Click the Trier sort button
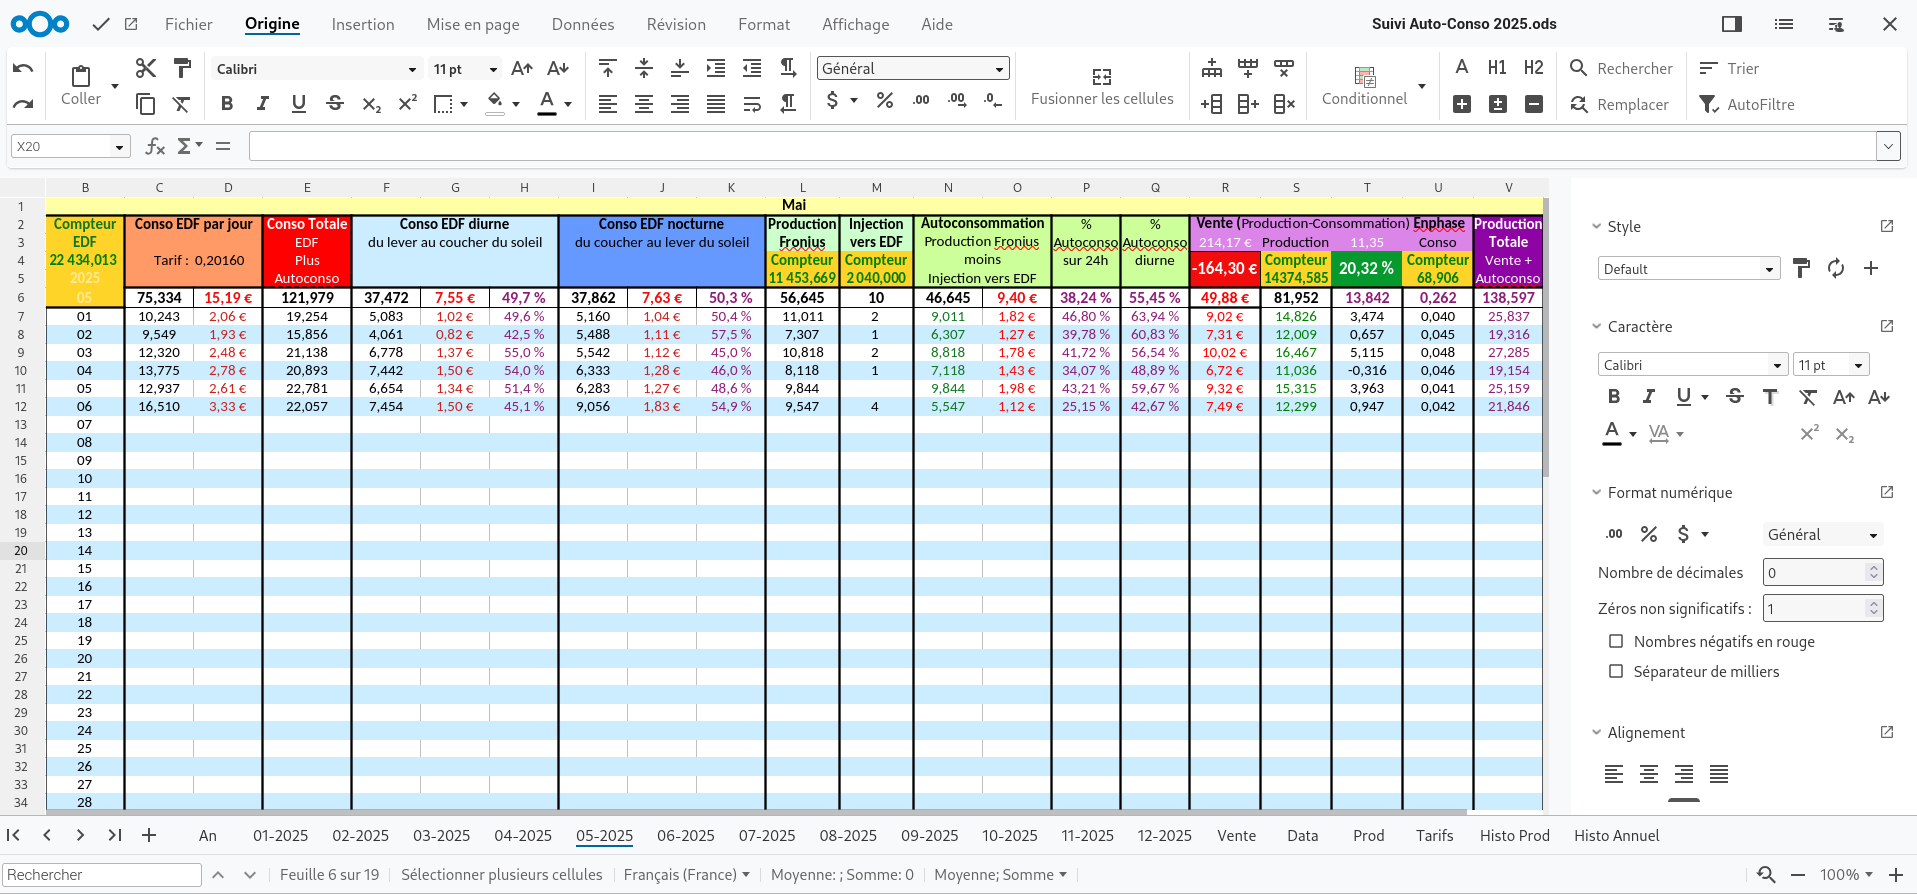Image resolution: width=1917 pixels, height=894 pixels. point(1729,68)
